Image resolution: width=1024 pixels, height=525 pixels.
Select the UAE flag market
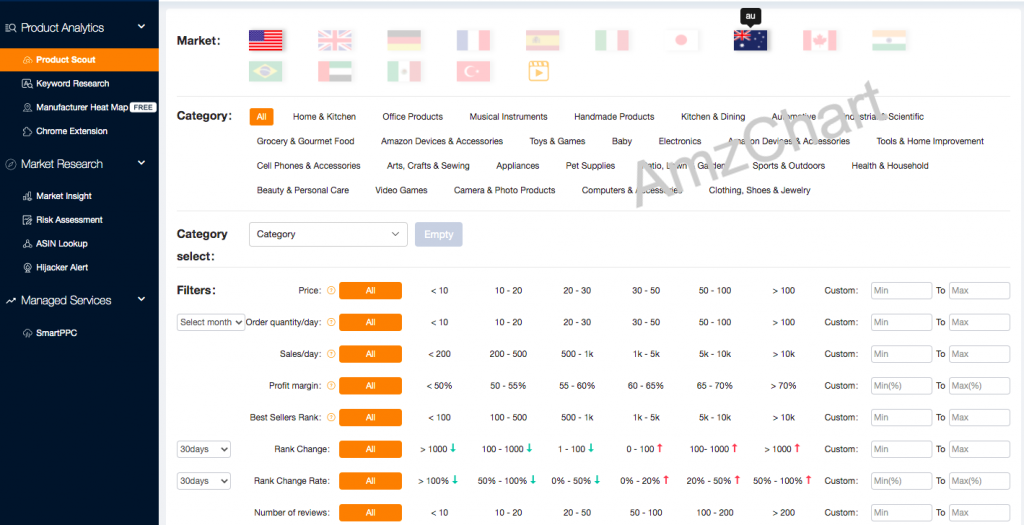(x=335, y=71)
